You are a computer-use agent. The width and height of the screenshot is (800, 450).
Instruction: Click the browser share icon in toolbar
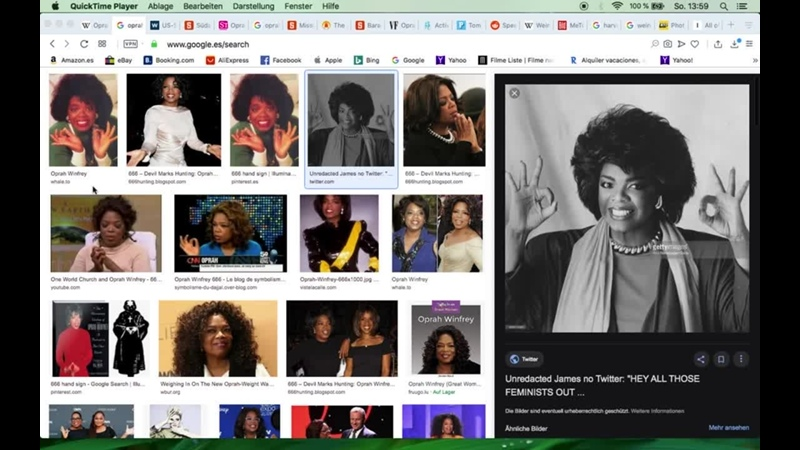click(x=718, y=44)
